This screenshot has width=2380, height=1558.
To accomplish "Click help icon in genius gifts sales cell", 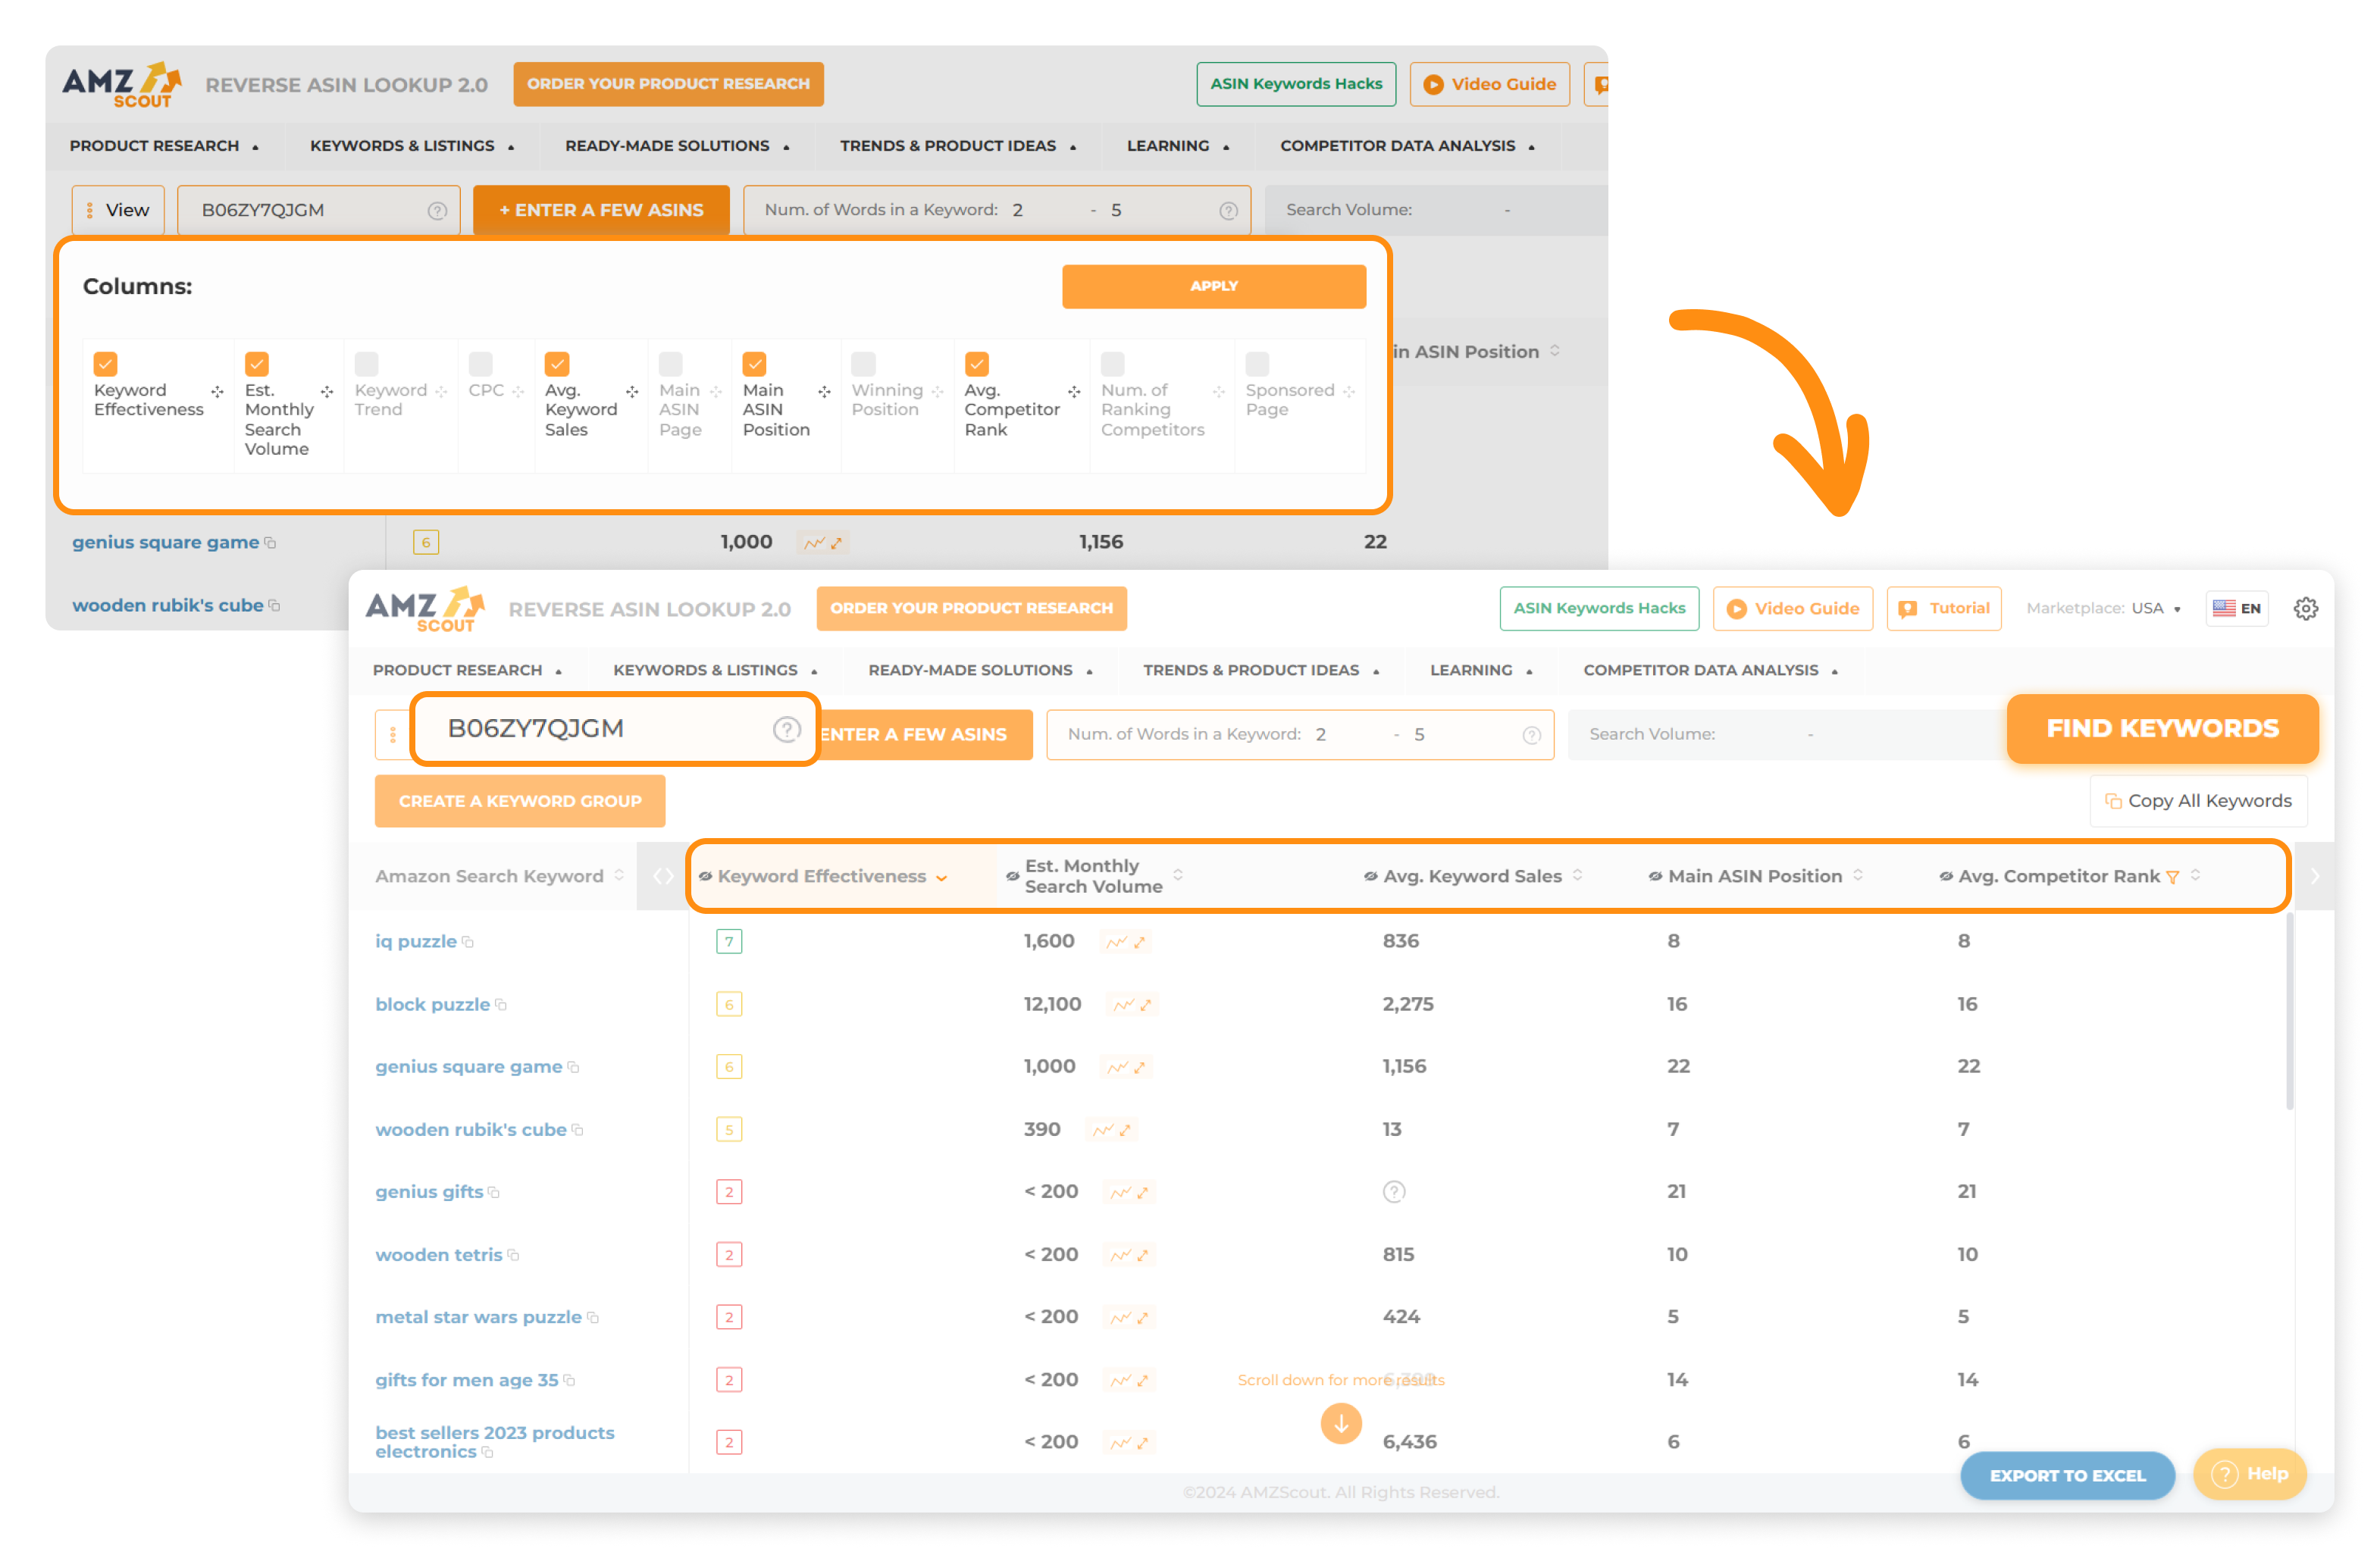I will click(x=1393, y=1191).
